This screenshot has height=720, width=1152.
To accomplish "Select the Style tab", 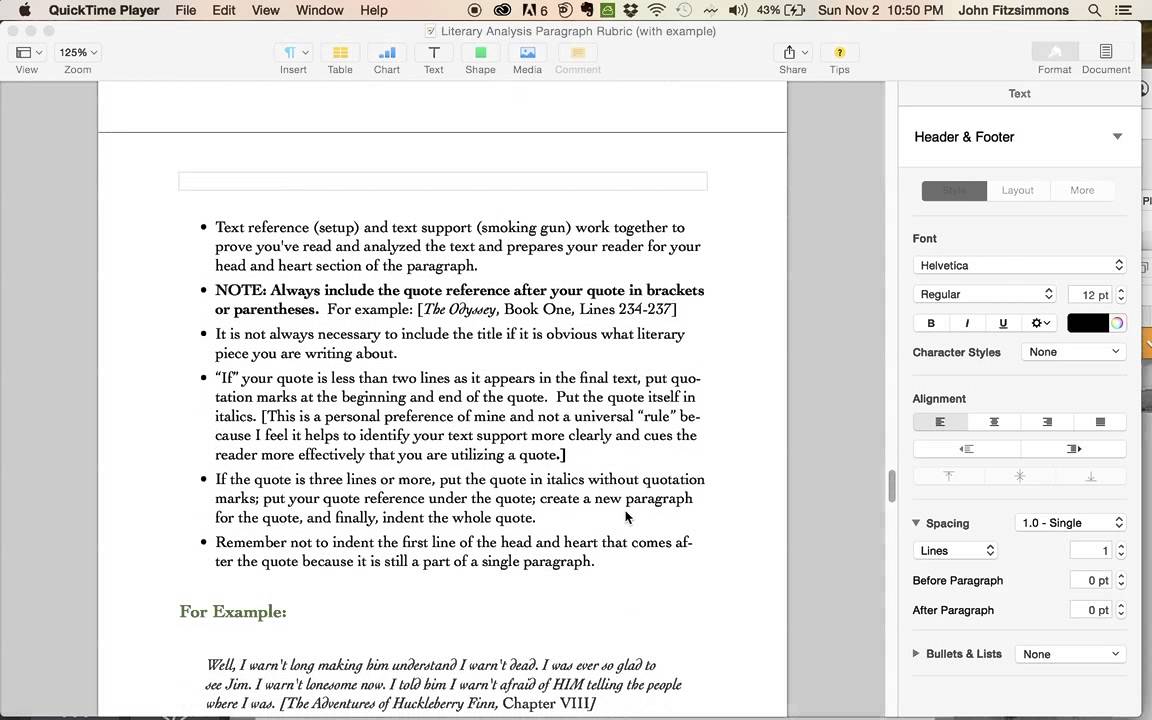I will click(954, 190).
